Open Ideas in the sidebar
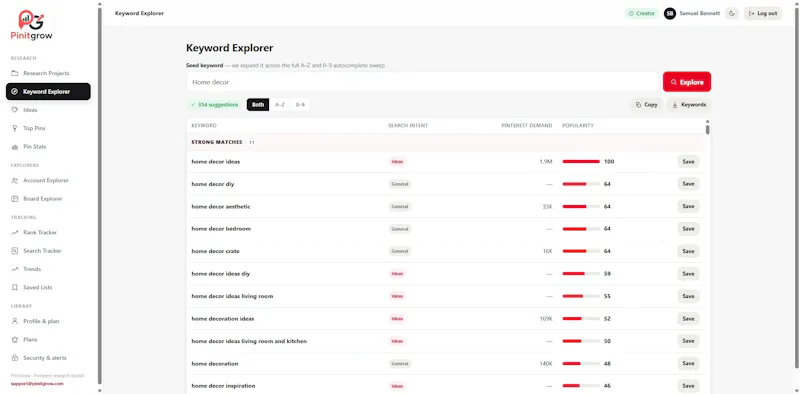The image size is (800, 394). (48, 110)
